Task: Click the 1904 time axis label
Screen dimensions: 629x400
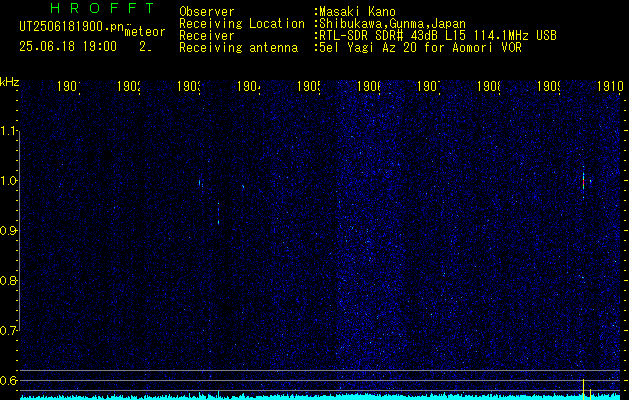Action: [249, 86]
